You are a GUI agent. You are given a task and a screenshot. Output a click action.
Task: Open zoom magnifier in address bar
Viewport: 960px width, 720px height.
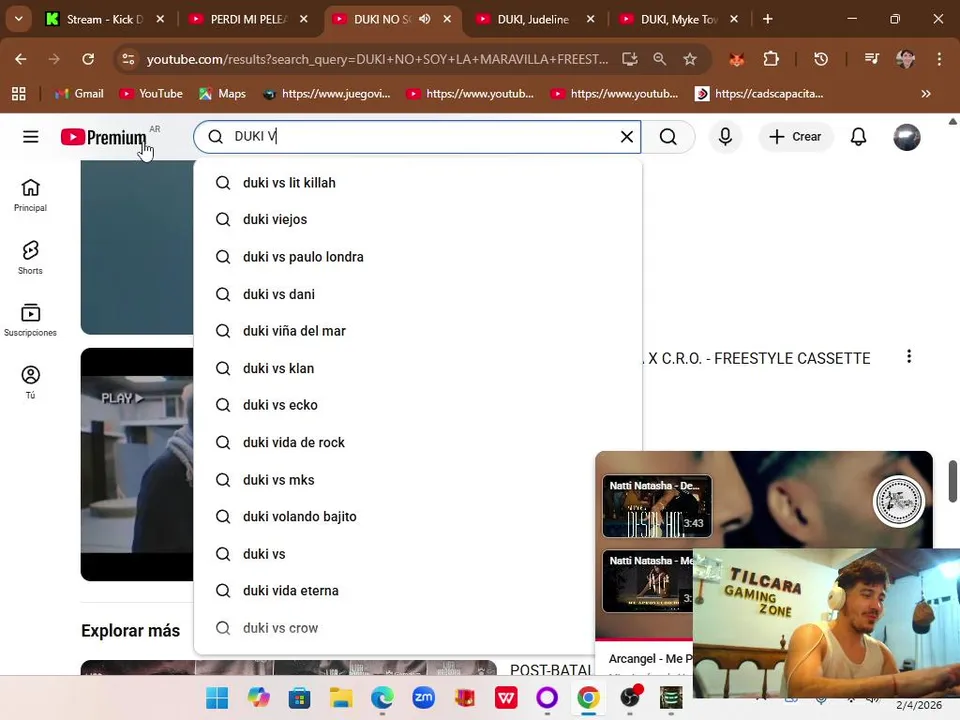coord(659,59)
